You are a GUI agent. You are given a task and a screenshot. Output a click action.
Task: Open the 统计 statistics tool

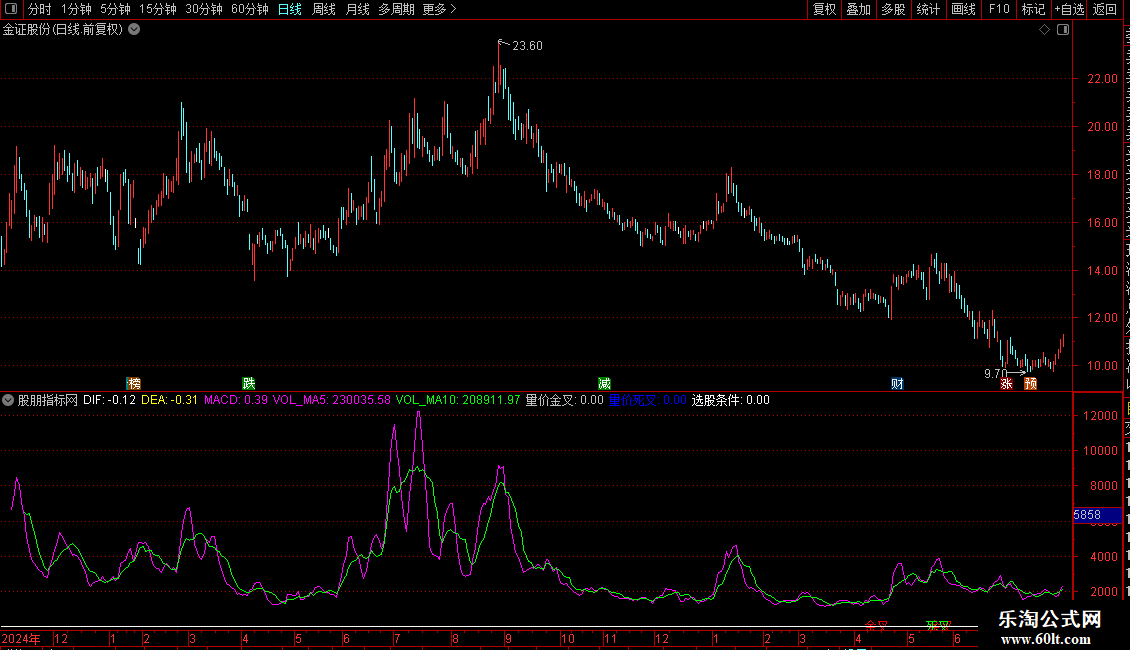click(928, 9)
